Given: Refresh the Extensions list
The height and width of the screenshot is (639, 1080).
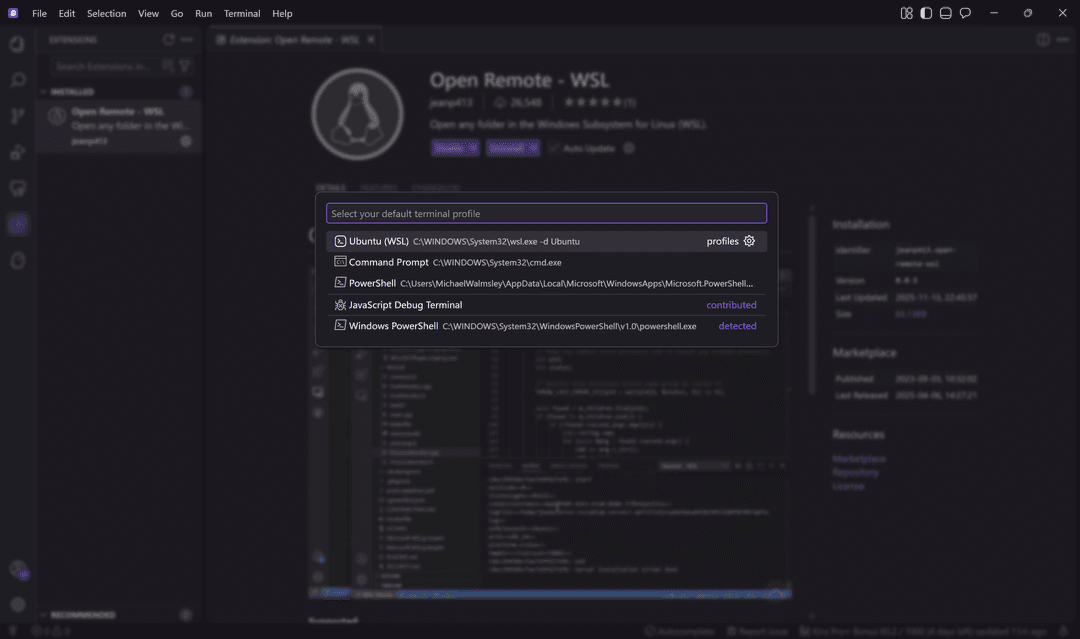Looking at the screenshot, I should [x=169, y=40].
